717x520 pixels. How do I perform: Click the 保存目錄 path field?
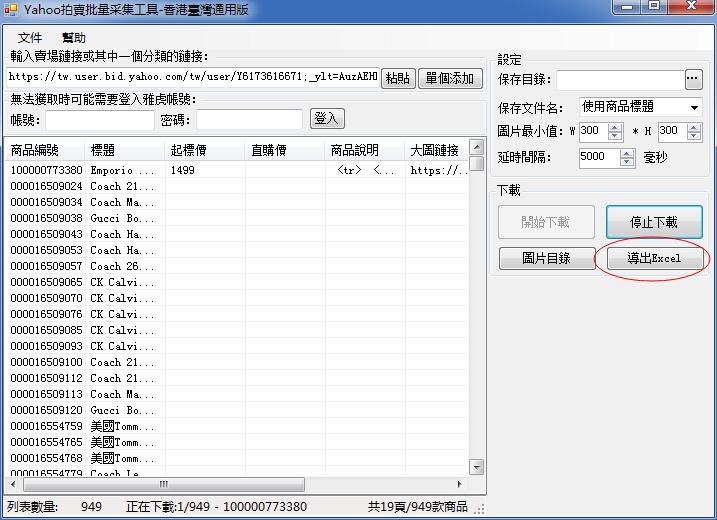620,80
